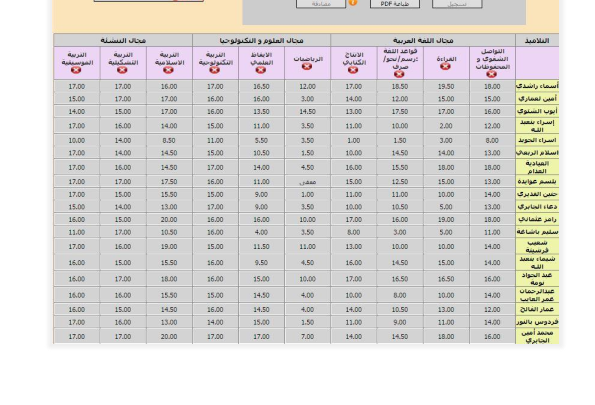Click the معفى cell for بلسم عوايدة

(307, 181)
